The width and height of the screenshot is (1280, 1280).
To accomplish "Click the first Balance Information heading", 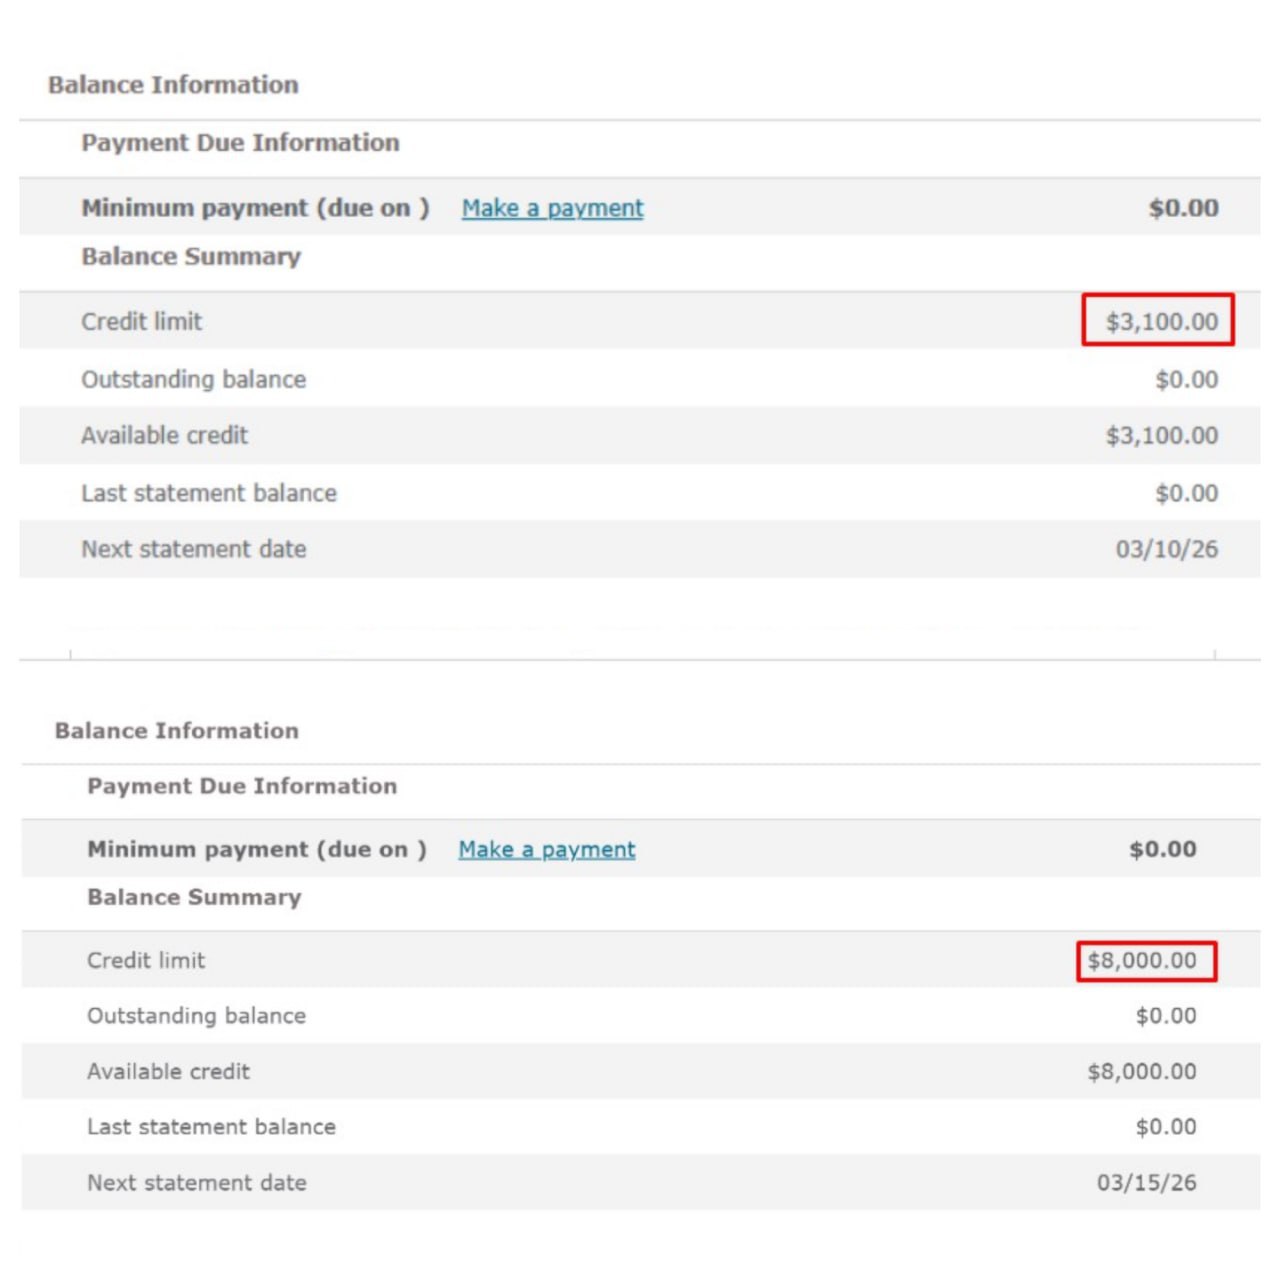I will (173, 85).
